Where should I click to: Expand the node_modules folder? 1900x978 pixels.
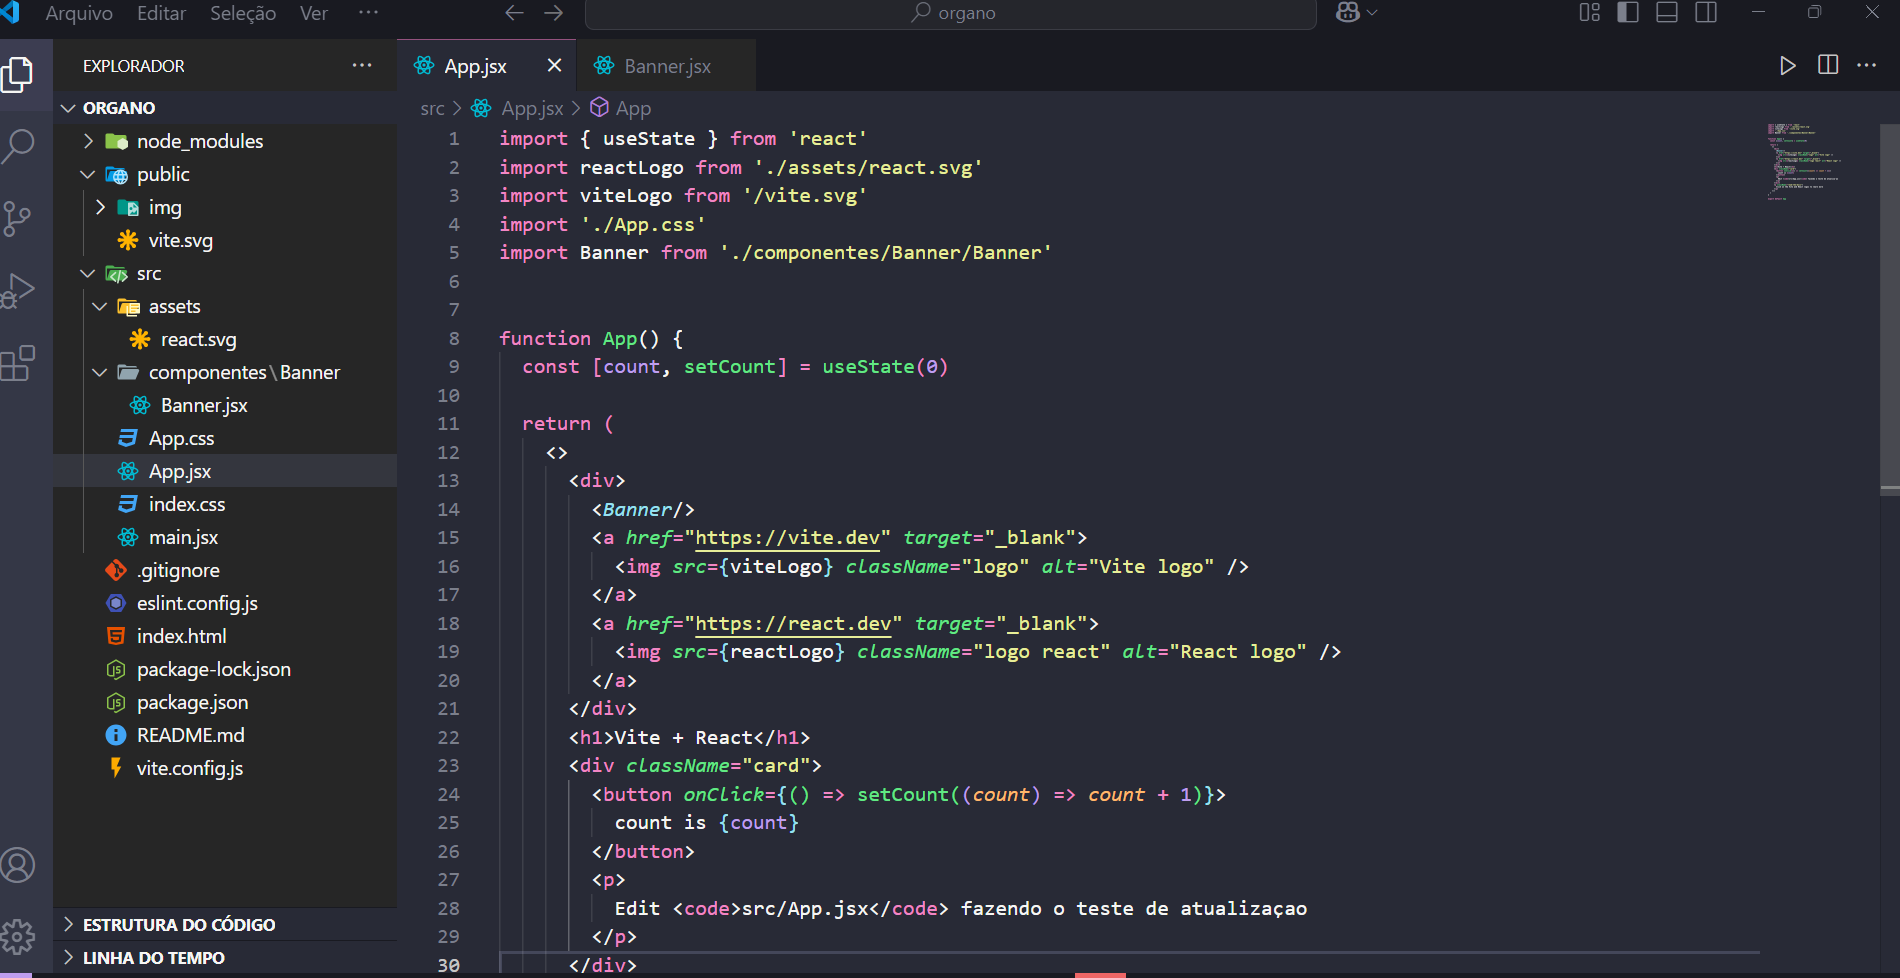pos(88,141)
